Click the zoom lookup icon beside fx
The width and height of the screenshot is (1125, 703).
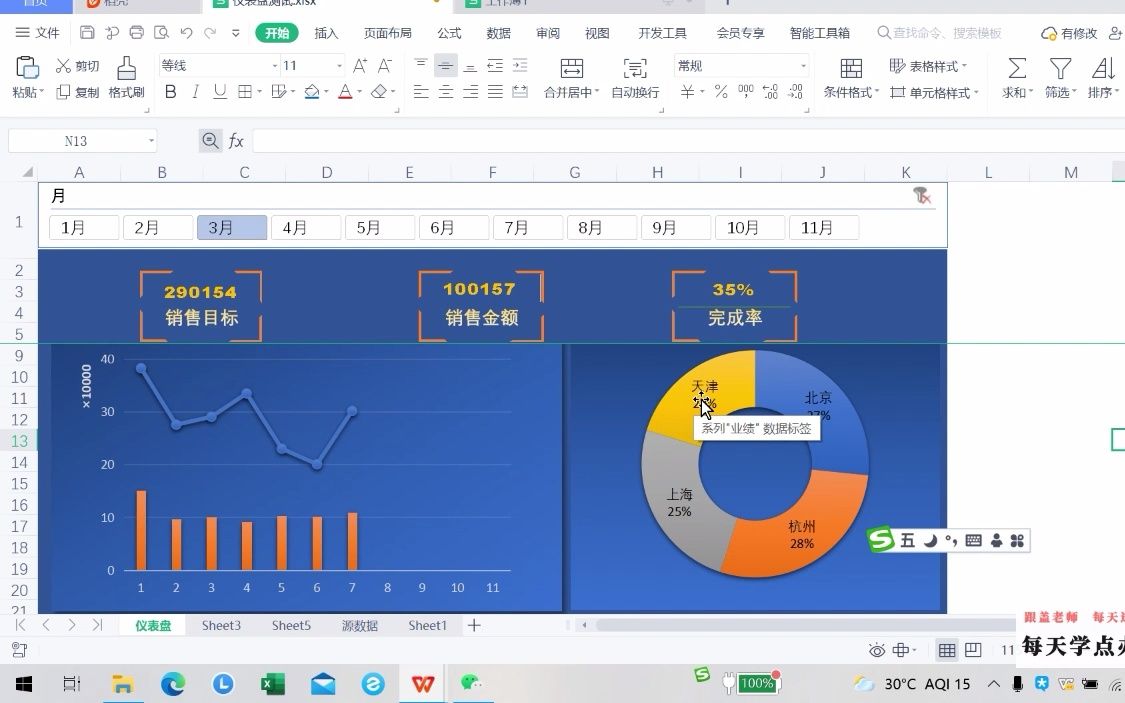(x=210, y=141)
